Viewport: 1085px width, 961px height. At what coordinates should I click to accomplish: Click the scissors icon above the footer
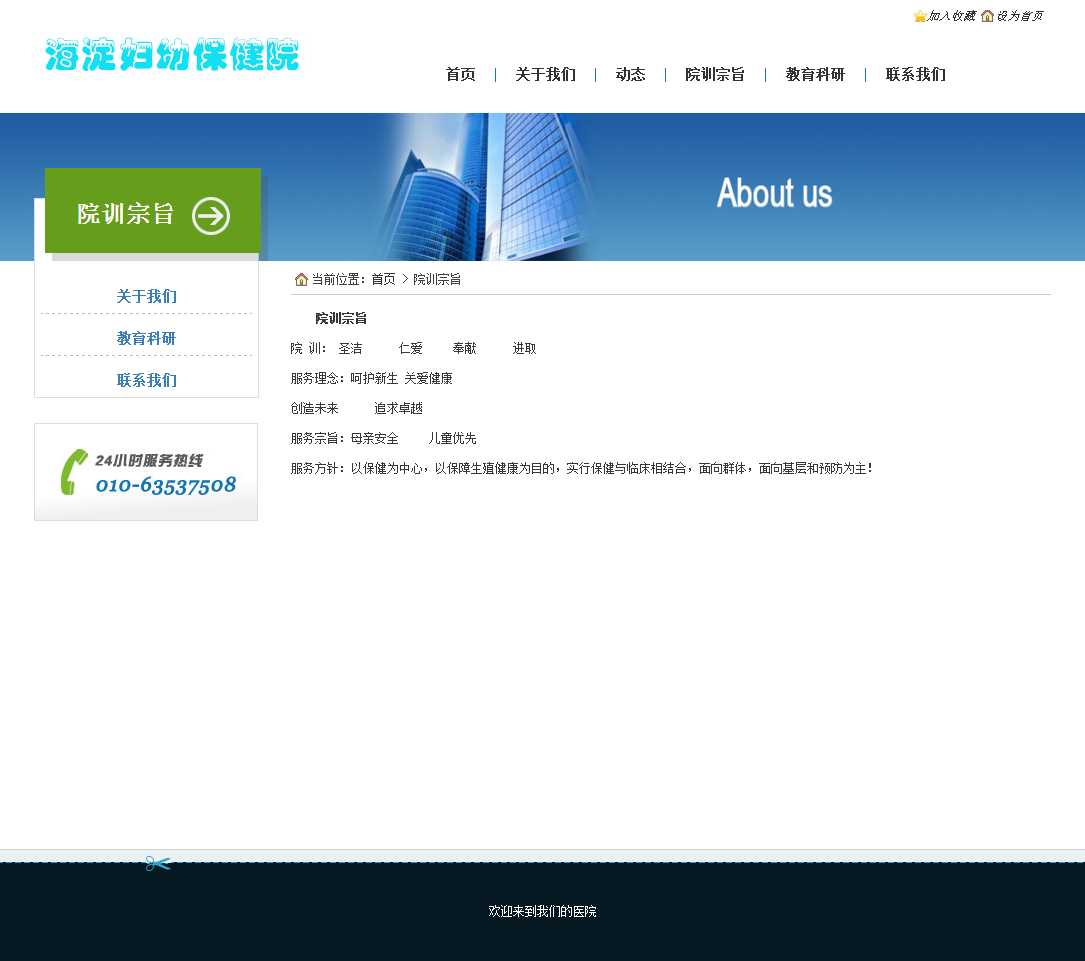158,863
